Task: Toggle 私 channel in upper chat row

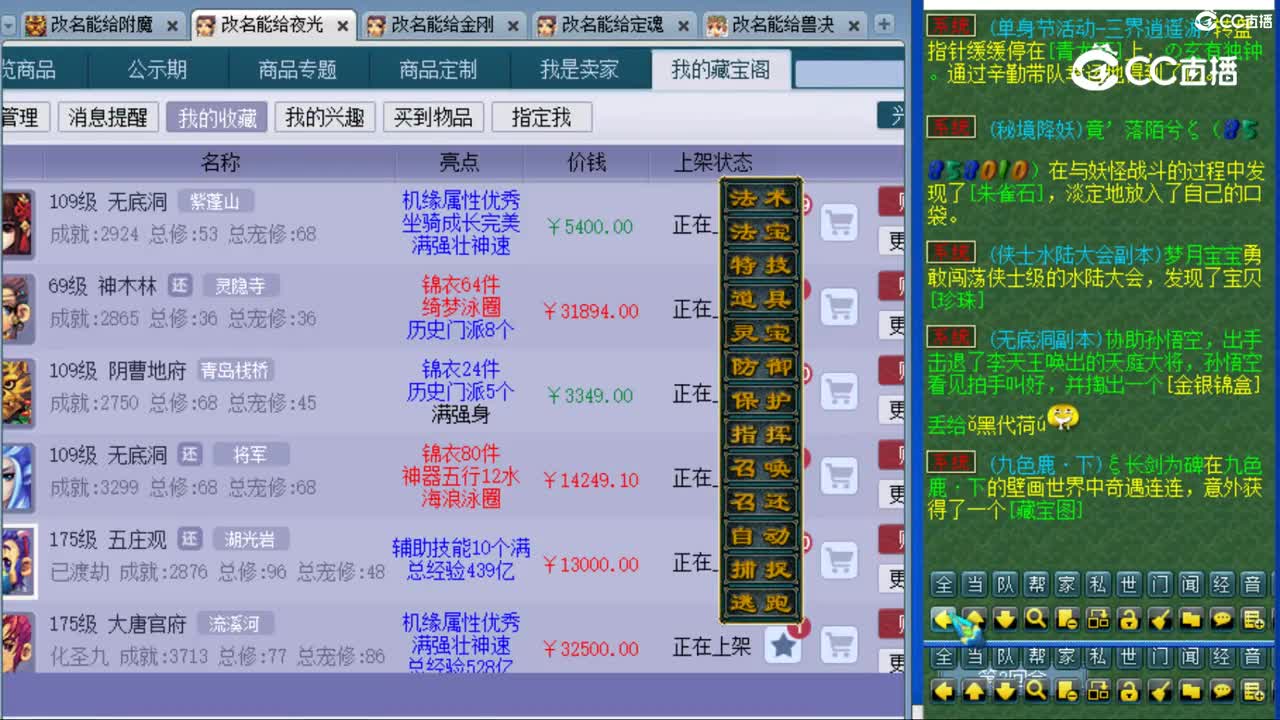Action: point(1098,584)
